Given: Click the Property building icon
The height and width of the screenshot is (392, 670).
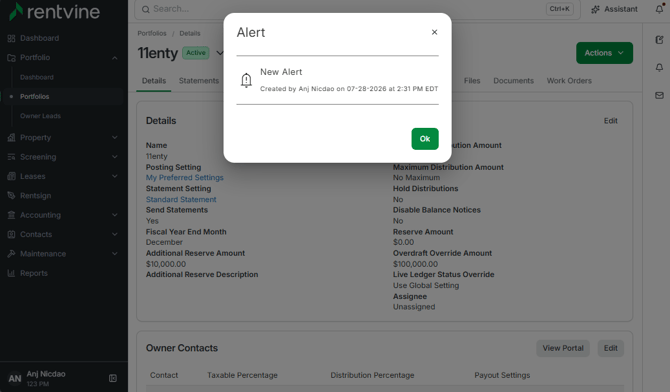Looking at the screenshot, I should click(x=11, y=138).
